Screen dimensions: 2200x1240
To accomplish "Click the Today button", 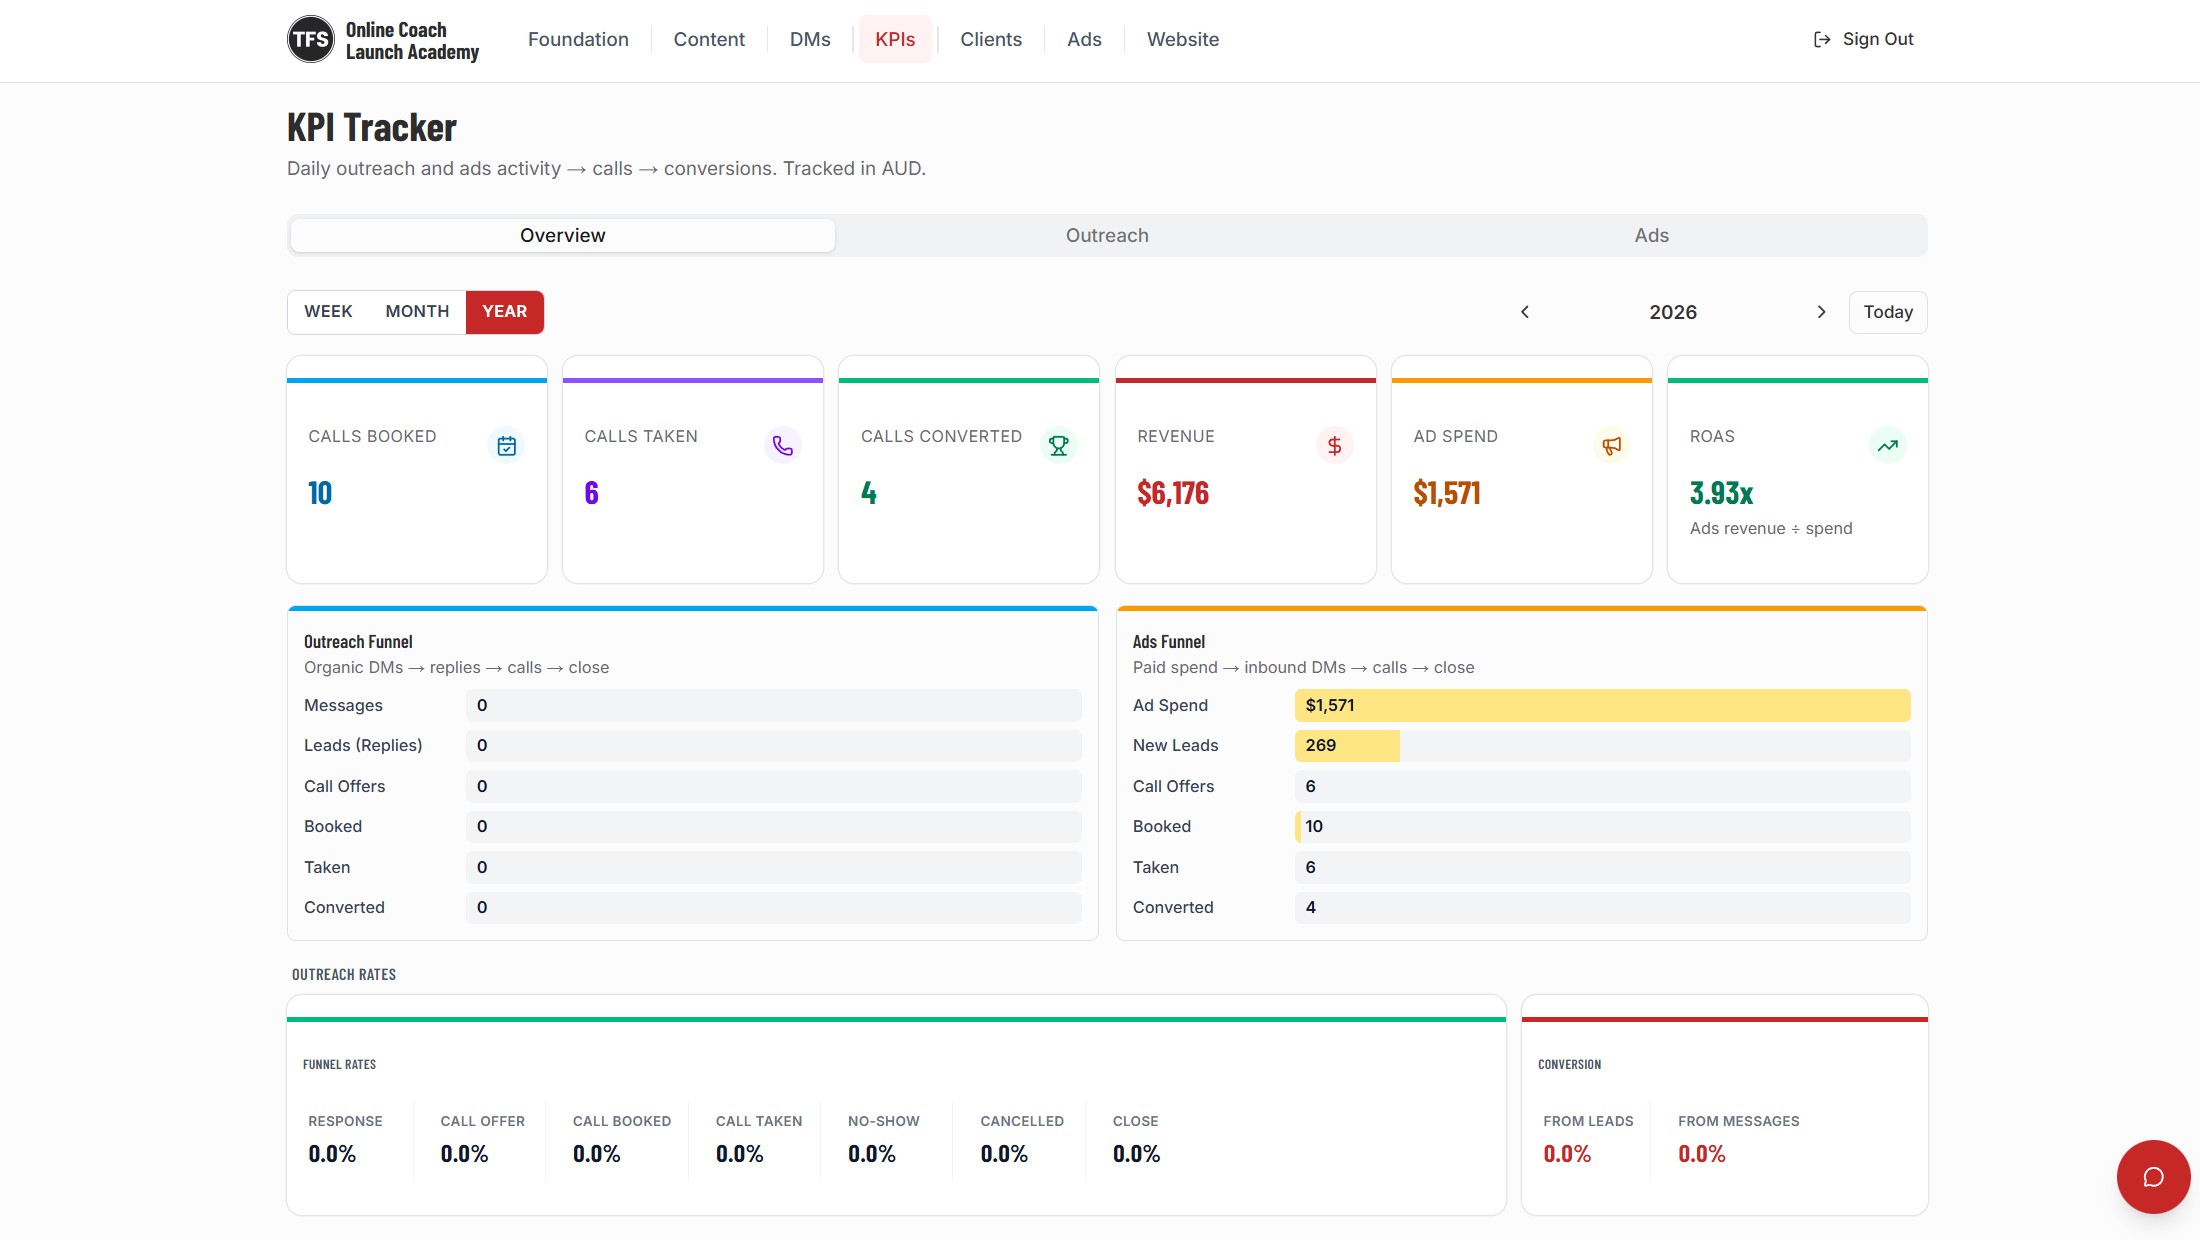I will [1888, 312].
